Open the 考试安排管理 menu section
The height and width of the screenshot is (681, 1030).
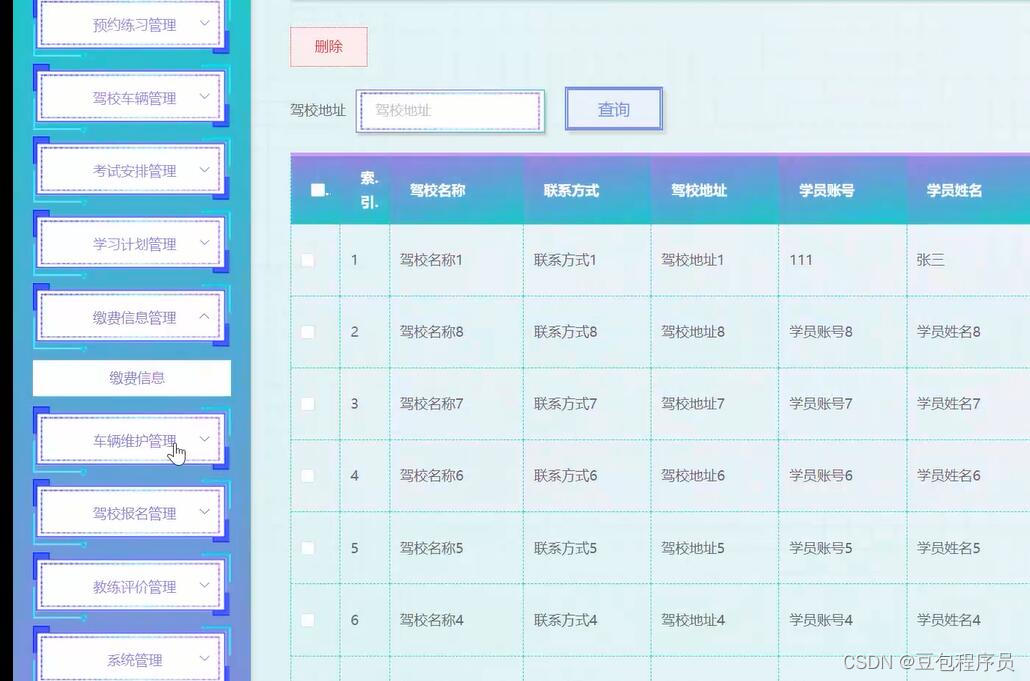click(x=129, y=170)
